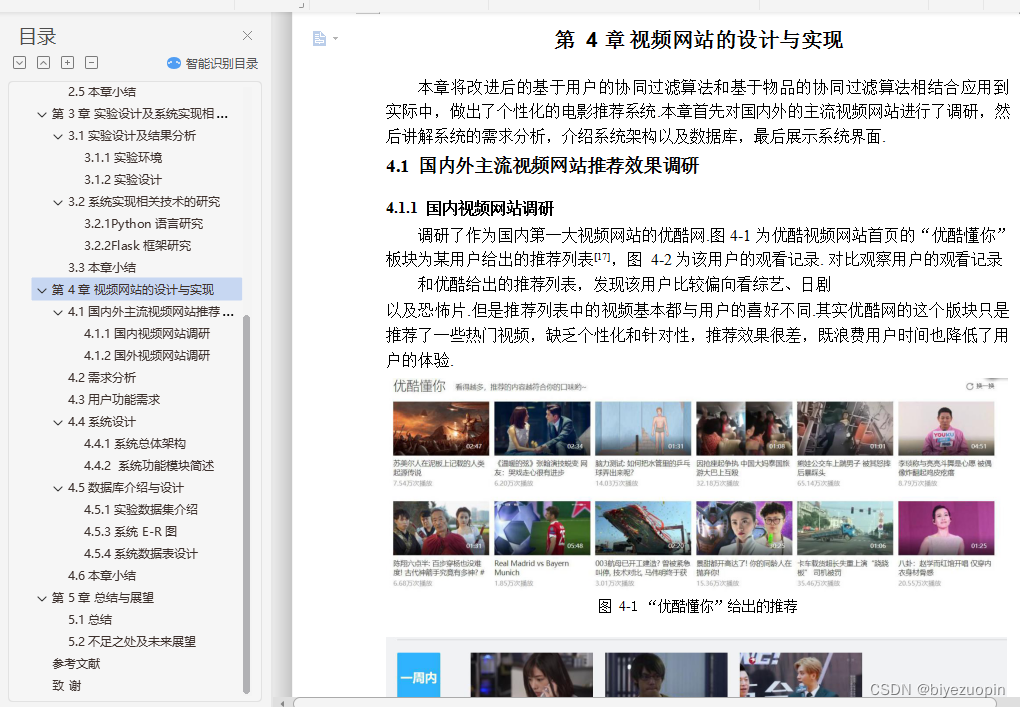
Task: Click the 02:34 couple video thumbnail
Action: click(x=542, y=428)
